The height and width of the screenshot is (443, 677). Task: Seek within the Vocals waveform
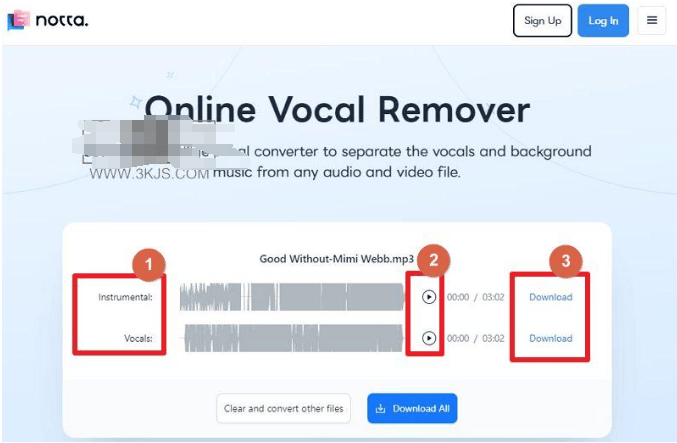coord(294,338)
